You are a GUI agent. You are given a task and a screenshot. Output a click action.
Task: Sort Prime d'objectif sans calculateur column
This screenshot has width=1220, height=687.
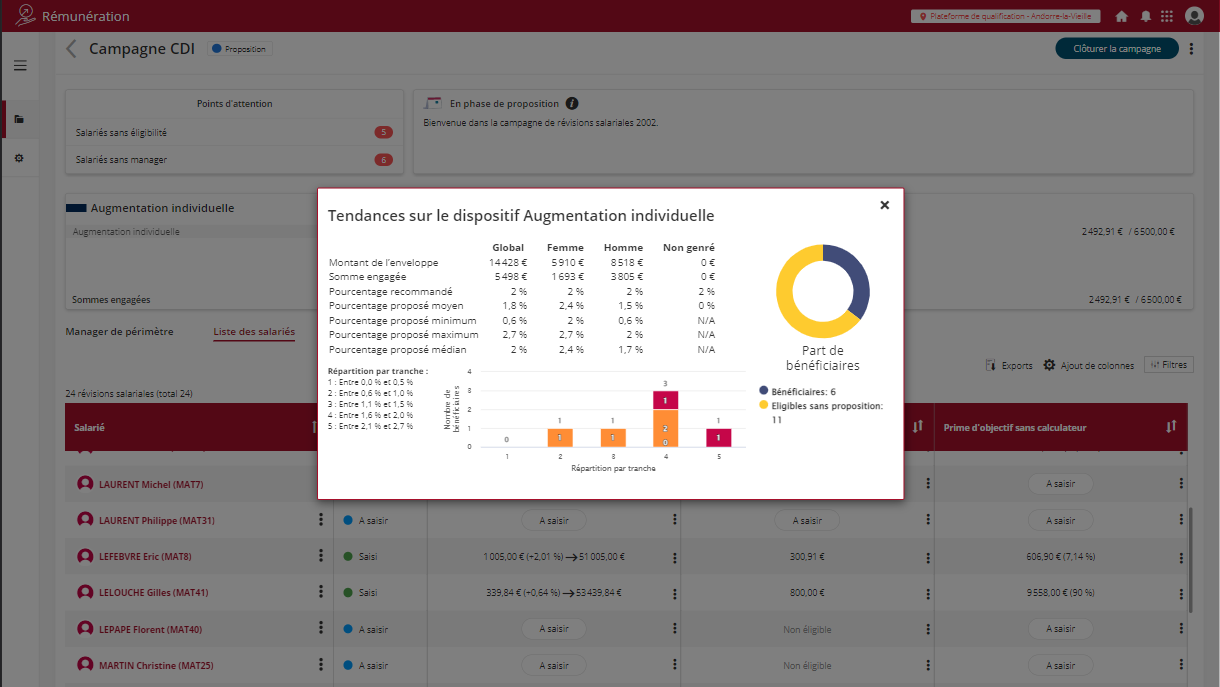point(1171,427)
